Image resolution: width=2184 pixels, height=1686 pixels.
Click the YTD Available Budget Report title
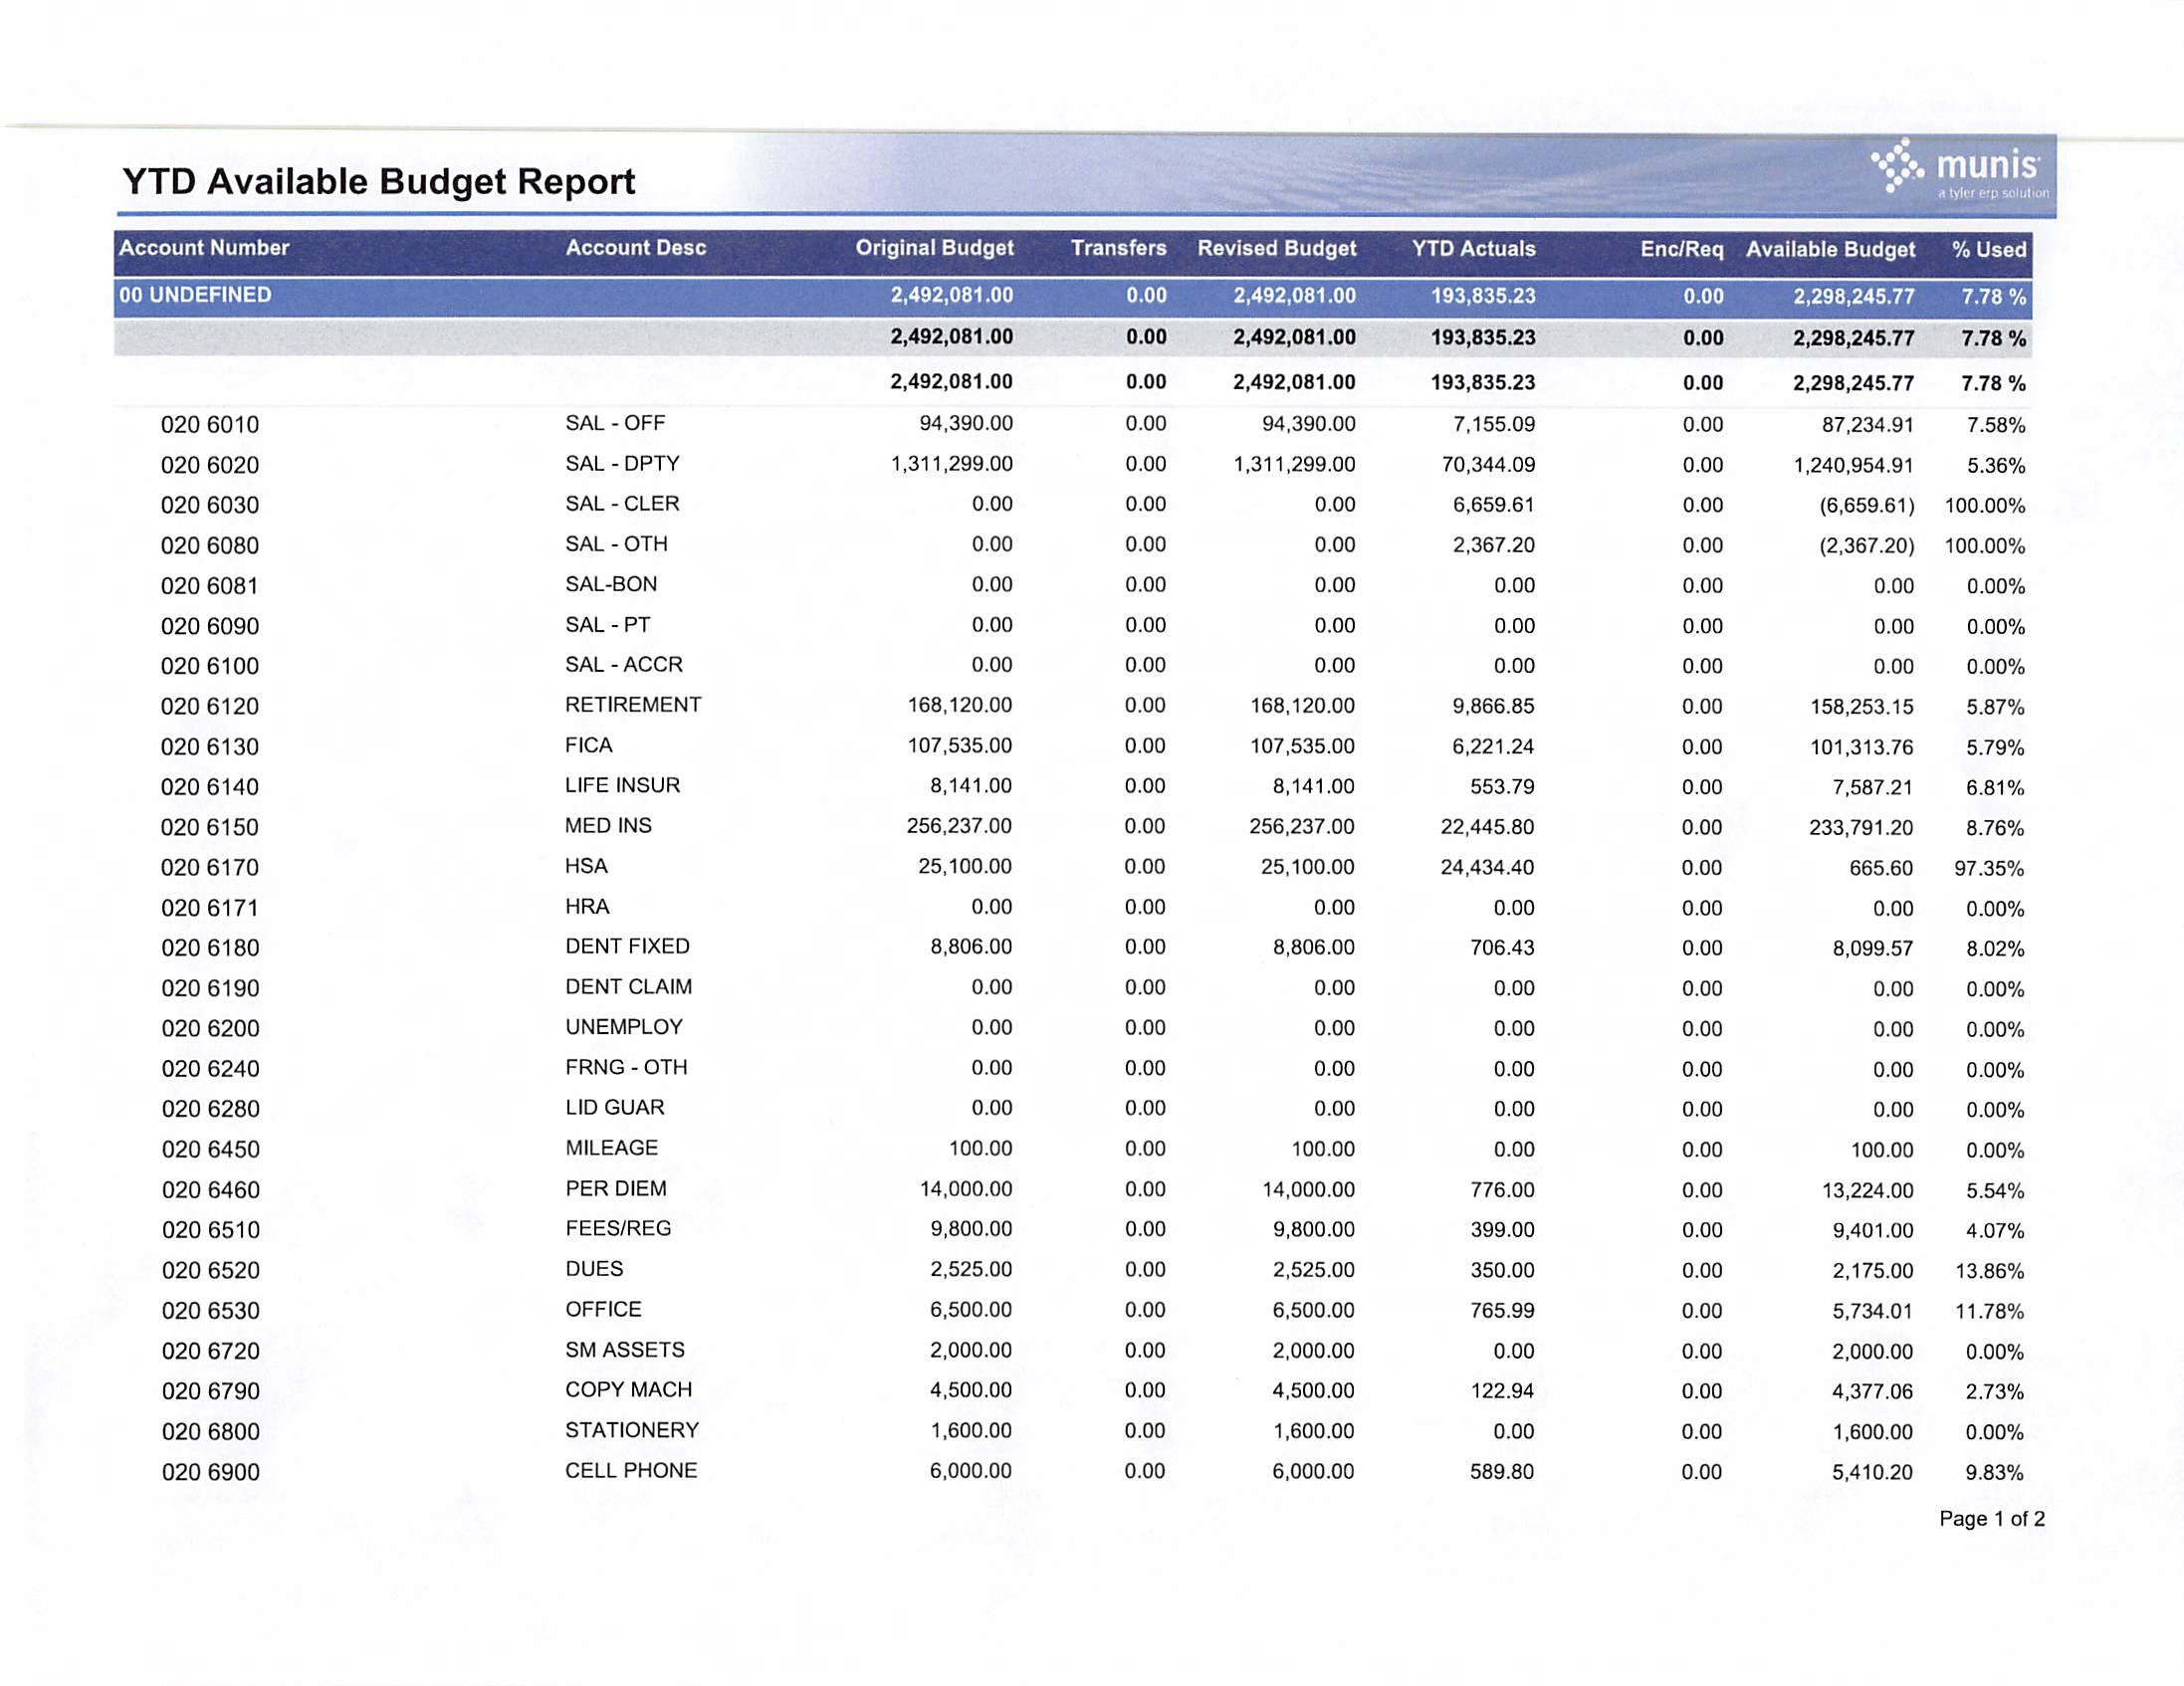(x=379, y=181)
